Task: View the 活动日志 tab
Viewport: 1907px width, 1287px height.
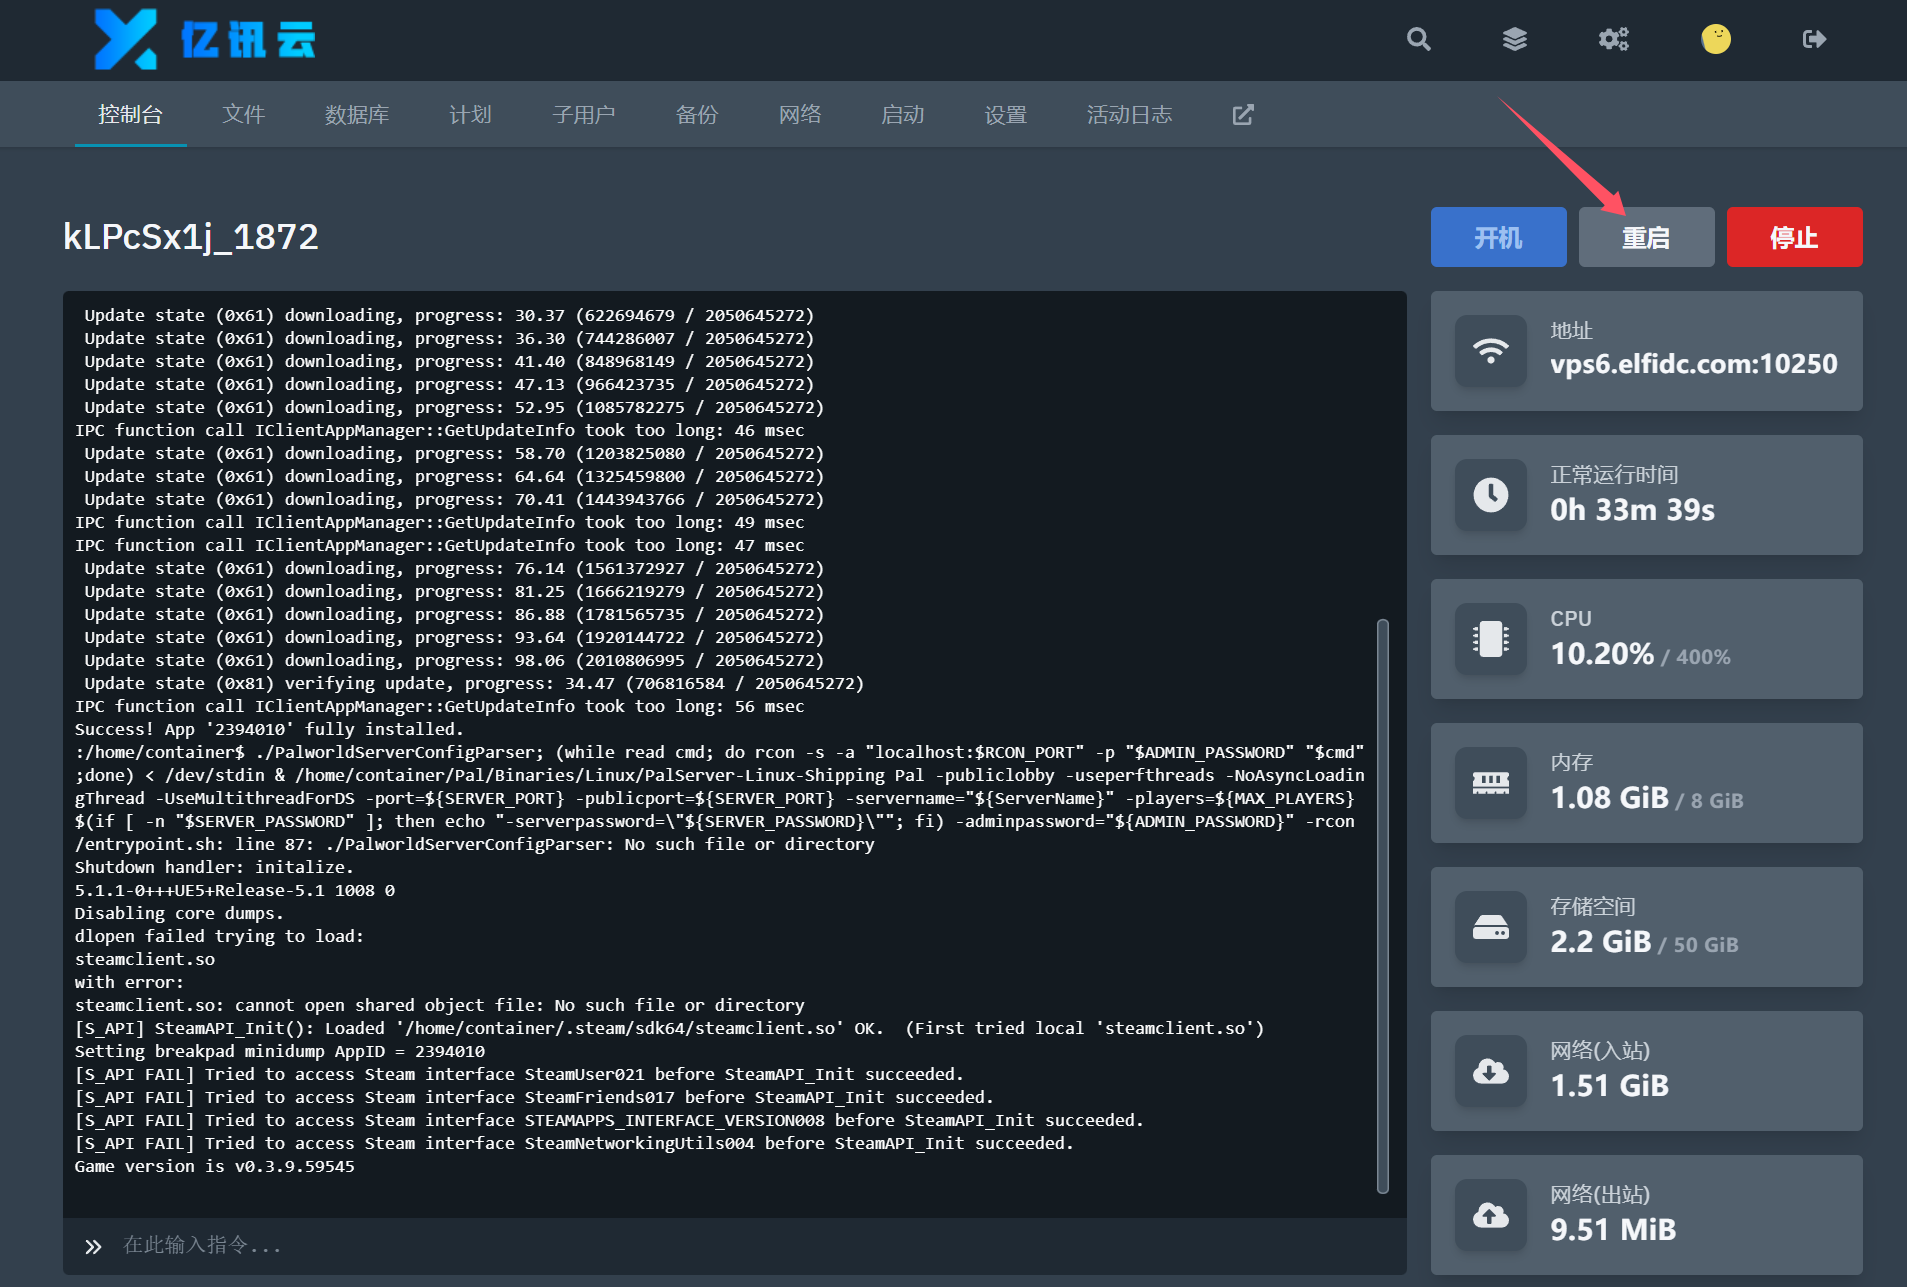Action: pyautogui.click(x=1130, y=115)
